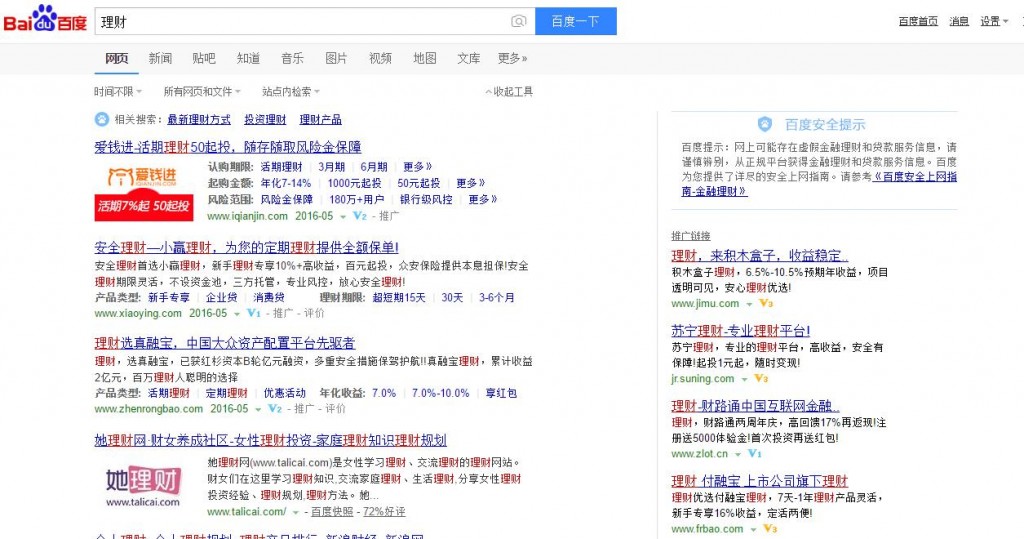1024x539 pixels.
Task: Collapse the tools via 收起工具
Action: click(509, 91)
